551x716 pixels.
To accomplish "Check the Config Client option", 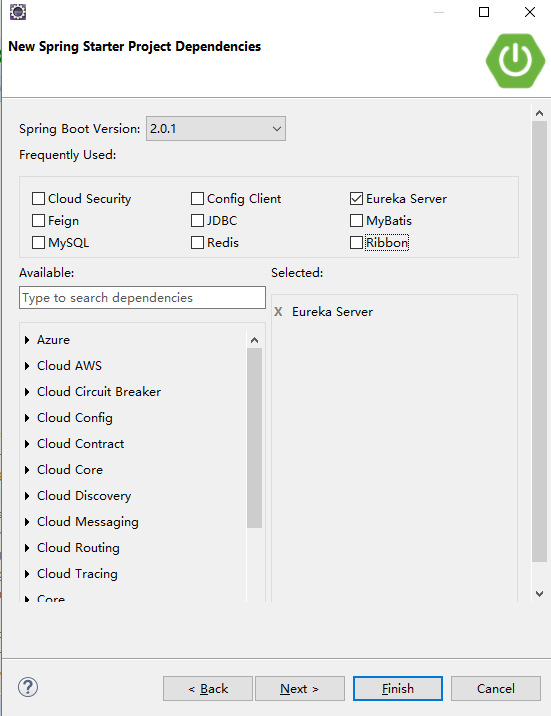I will pos(197,199).
